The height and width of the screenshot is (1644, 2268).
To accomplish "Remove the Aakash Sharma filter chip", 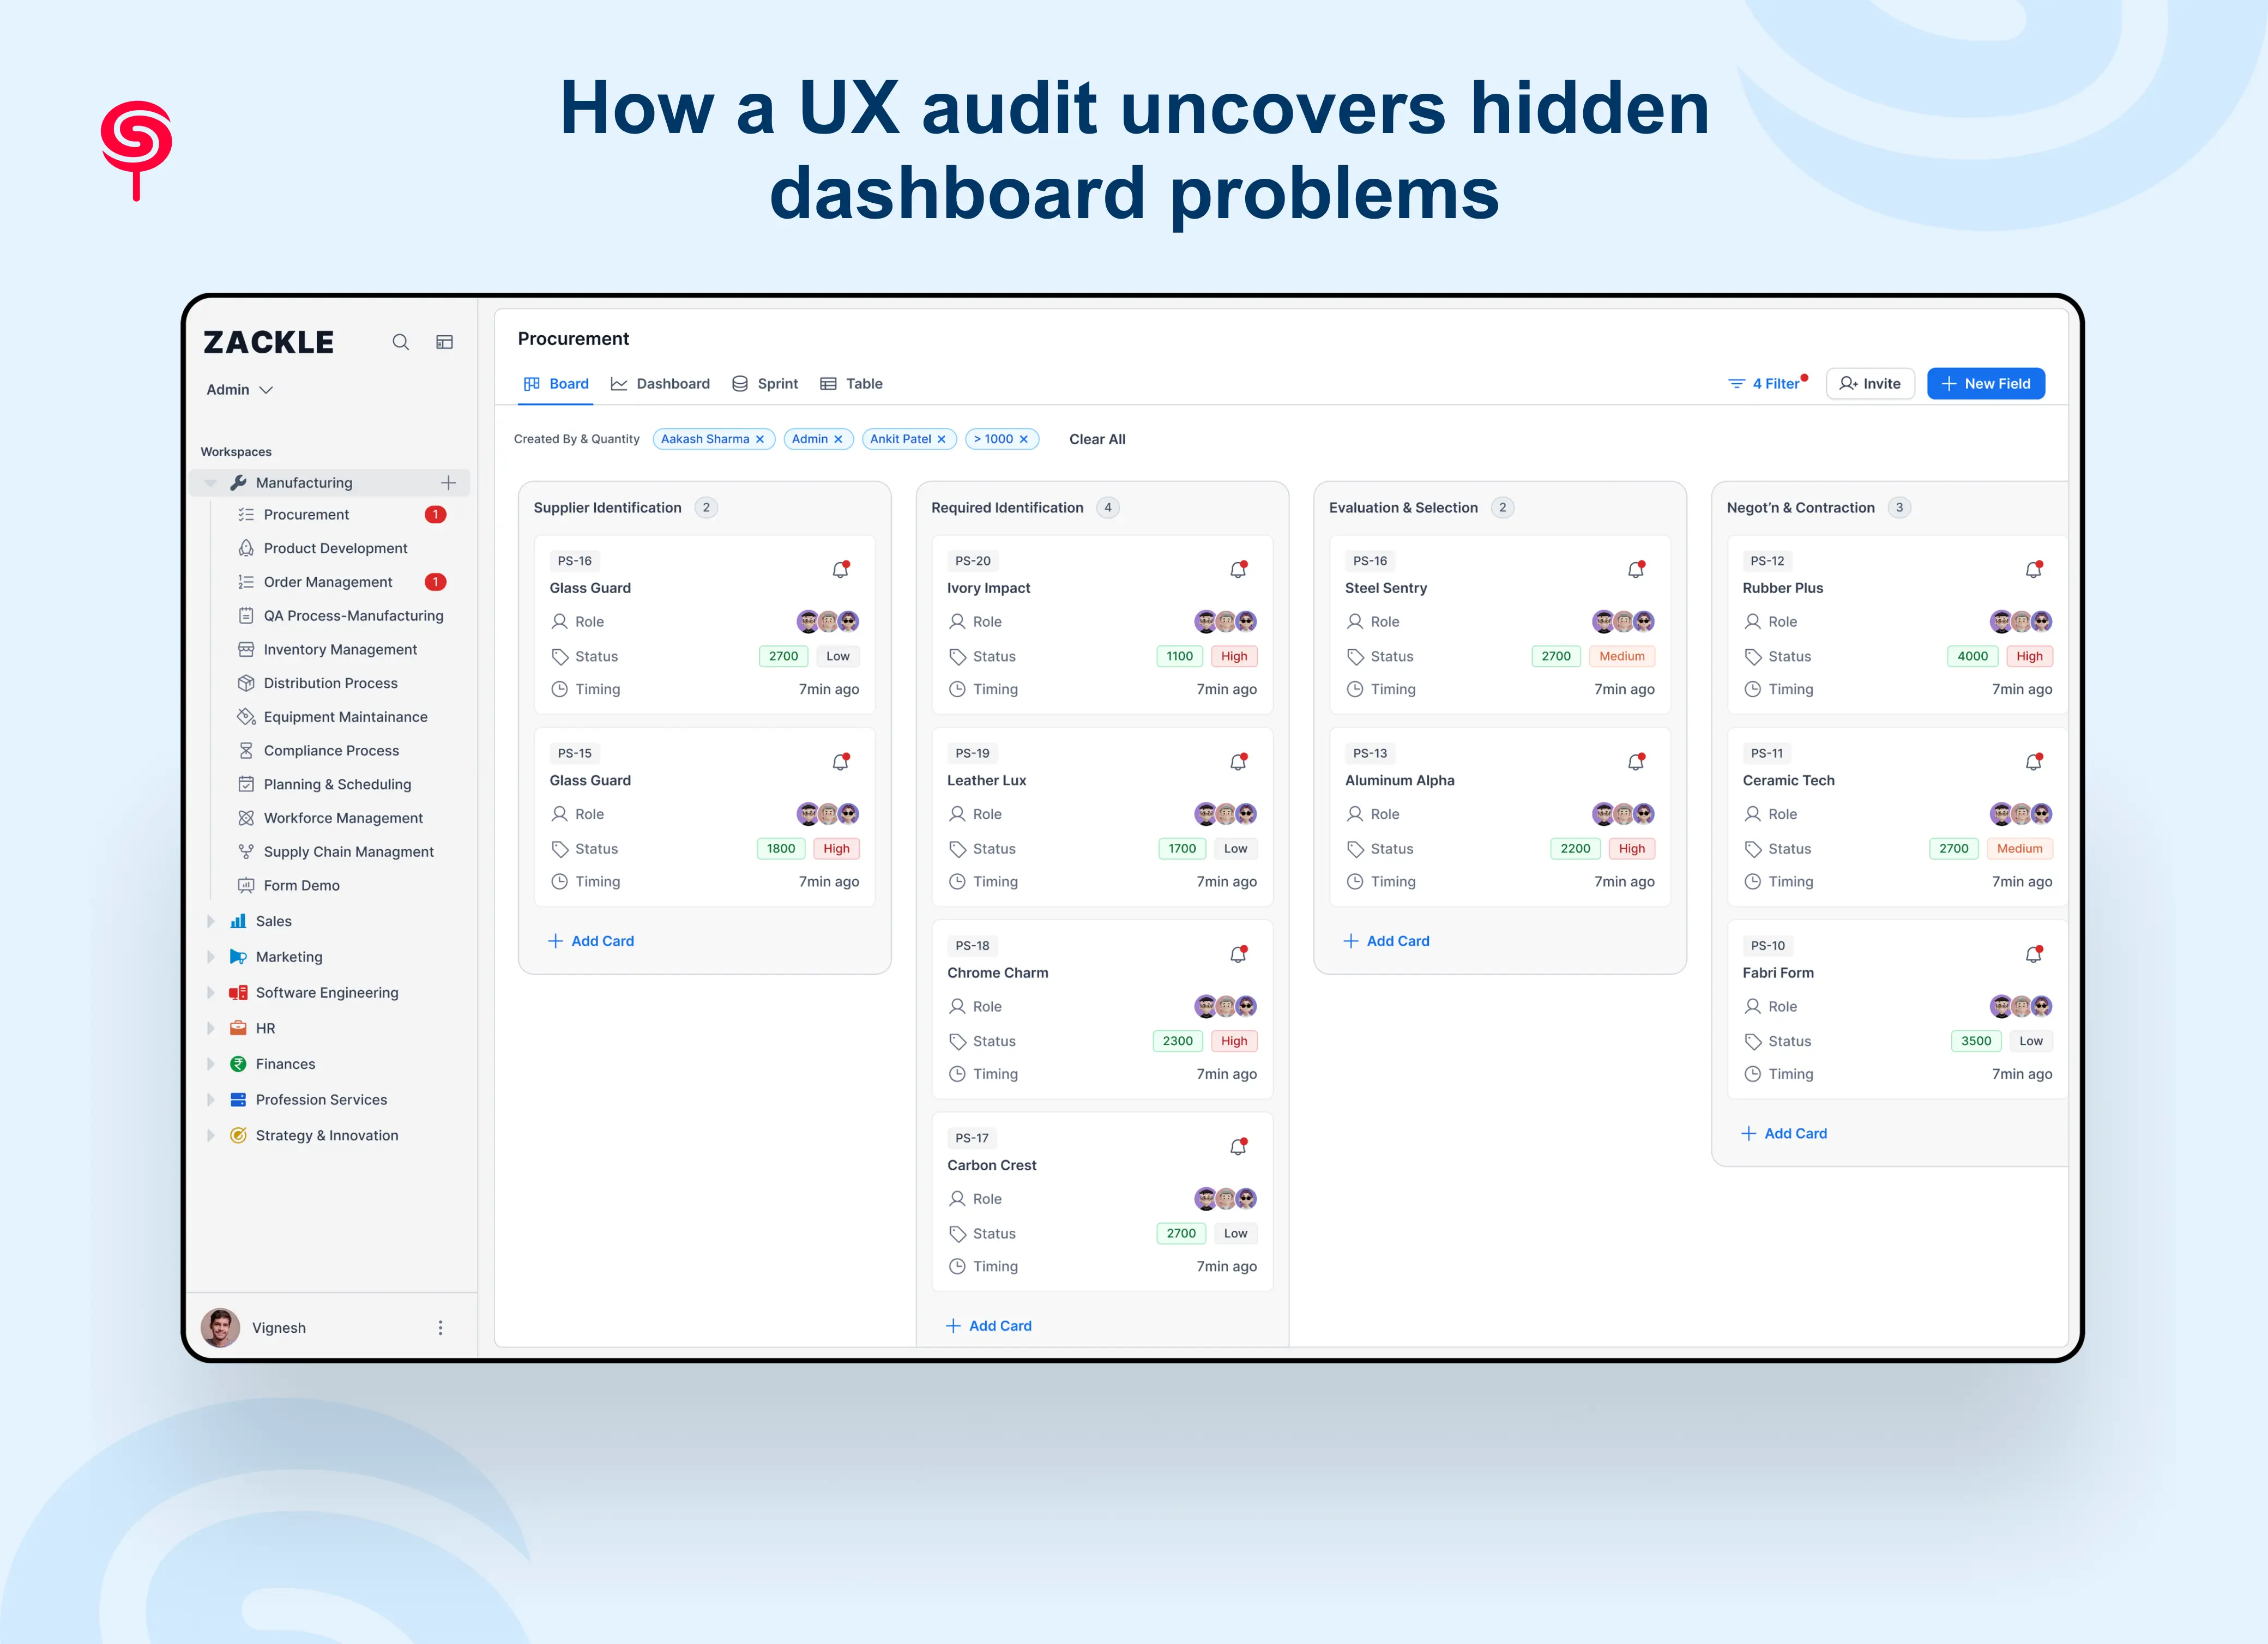I will point(760,439).
